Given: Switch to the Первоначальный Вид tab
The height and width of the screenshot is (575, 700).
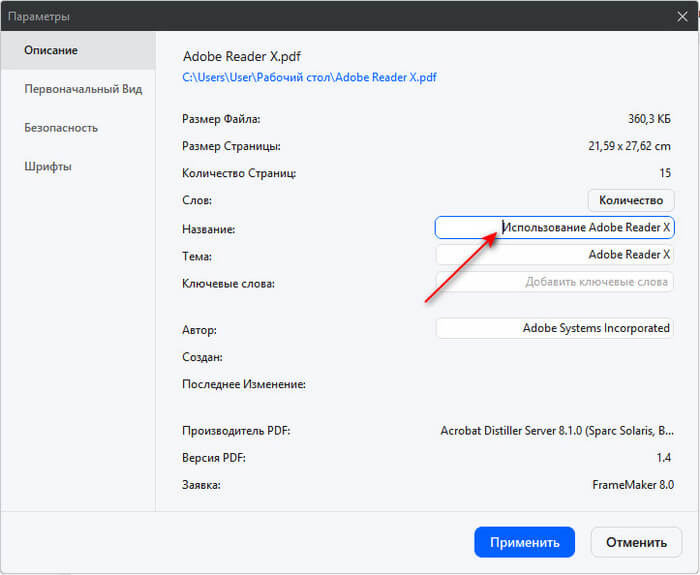Looking at the screenshot, I should (x=83, y=89).
